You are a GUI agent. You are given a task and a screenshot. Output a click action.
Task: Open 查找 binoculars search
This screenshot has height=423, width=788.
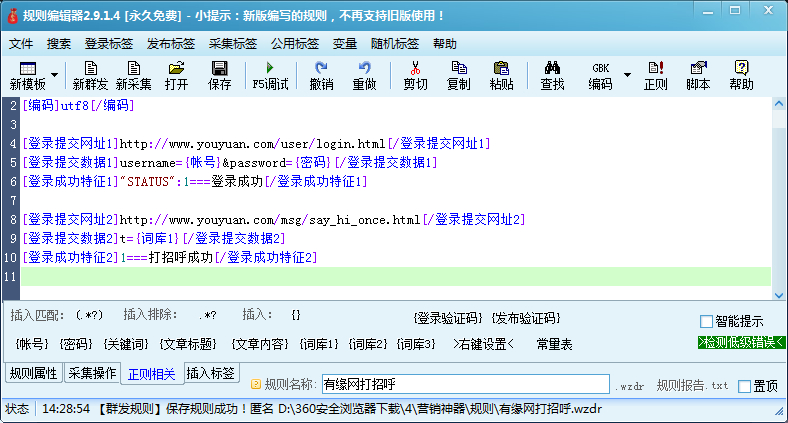coord(552,68)
